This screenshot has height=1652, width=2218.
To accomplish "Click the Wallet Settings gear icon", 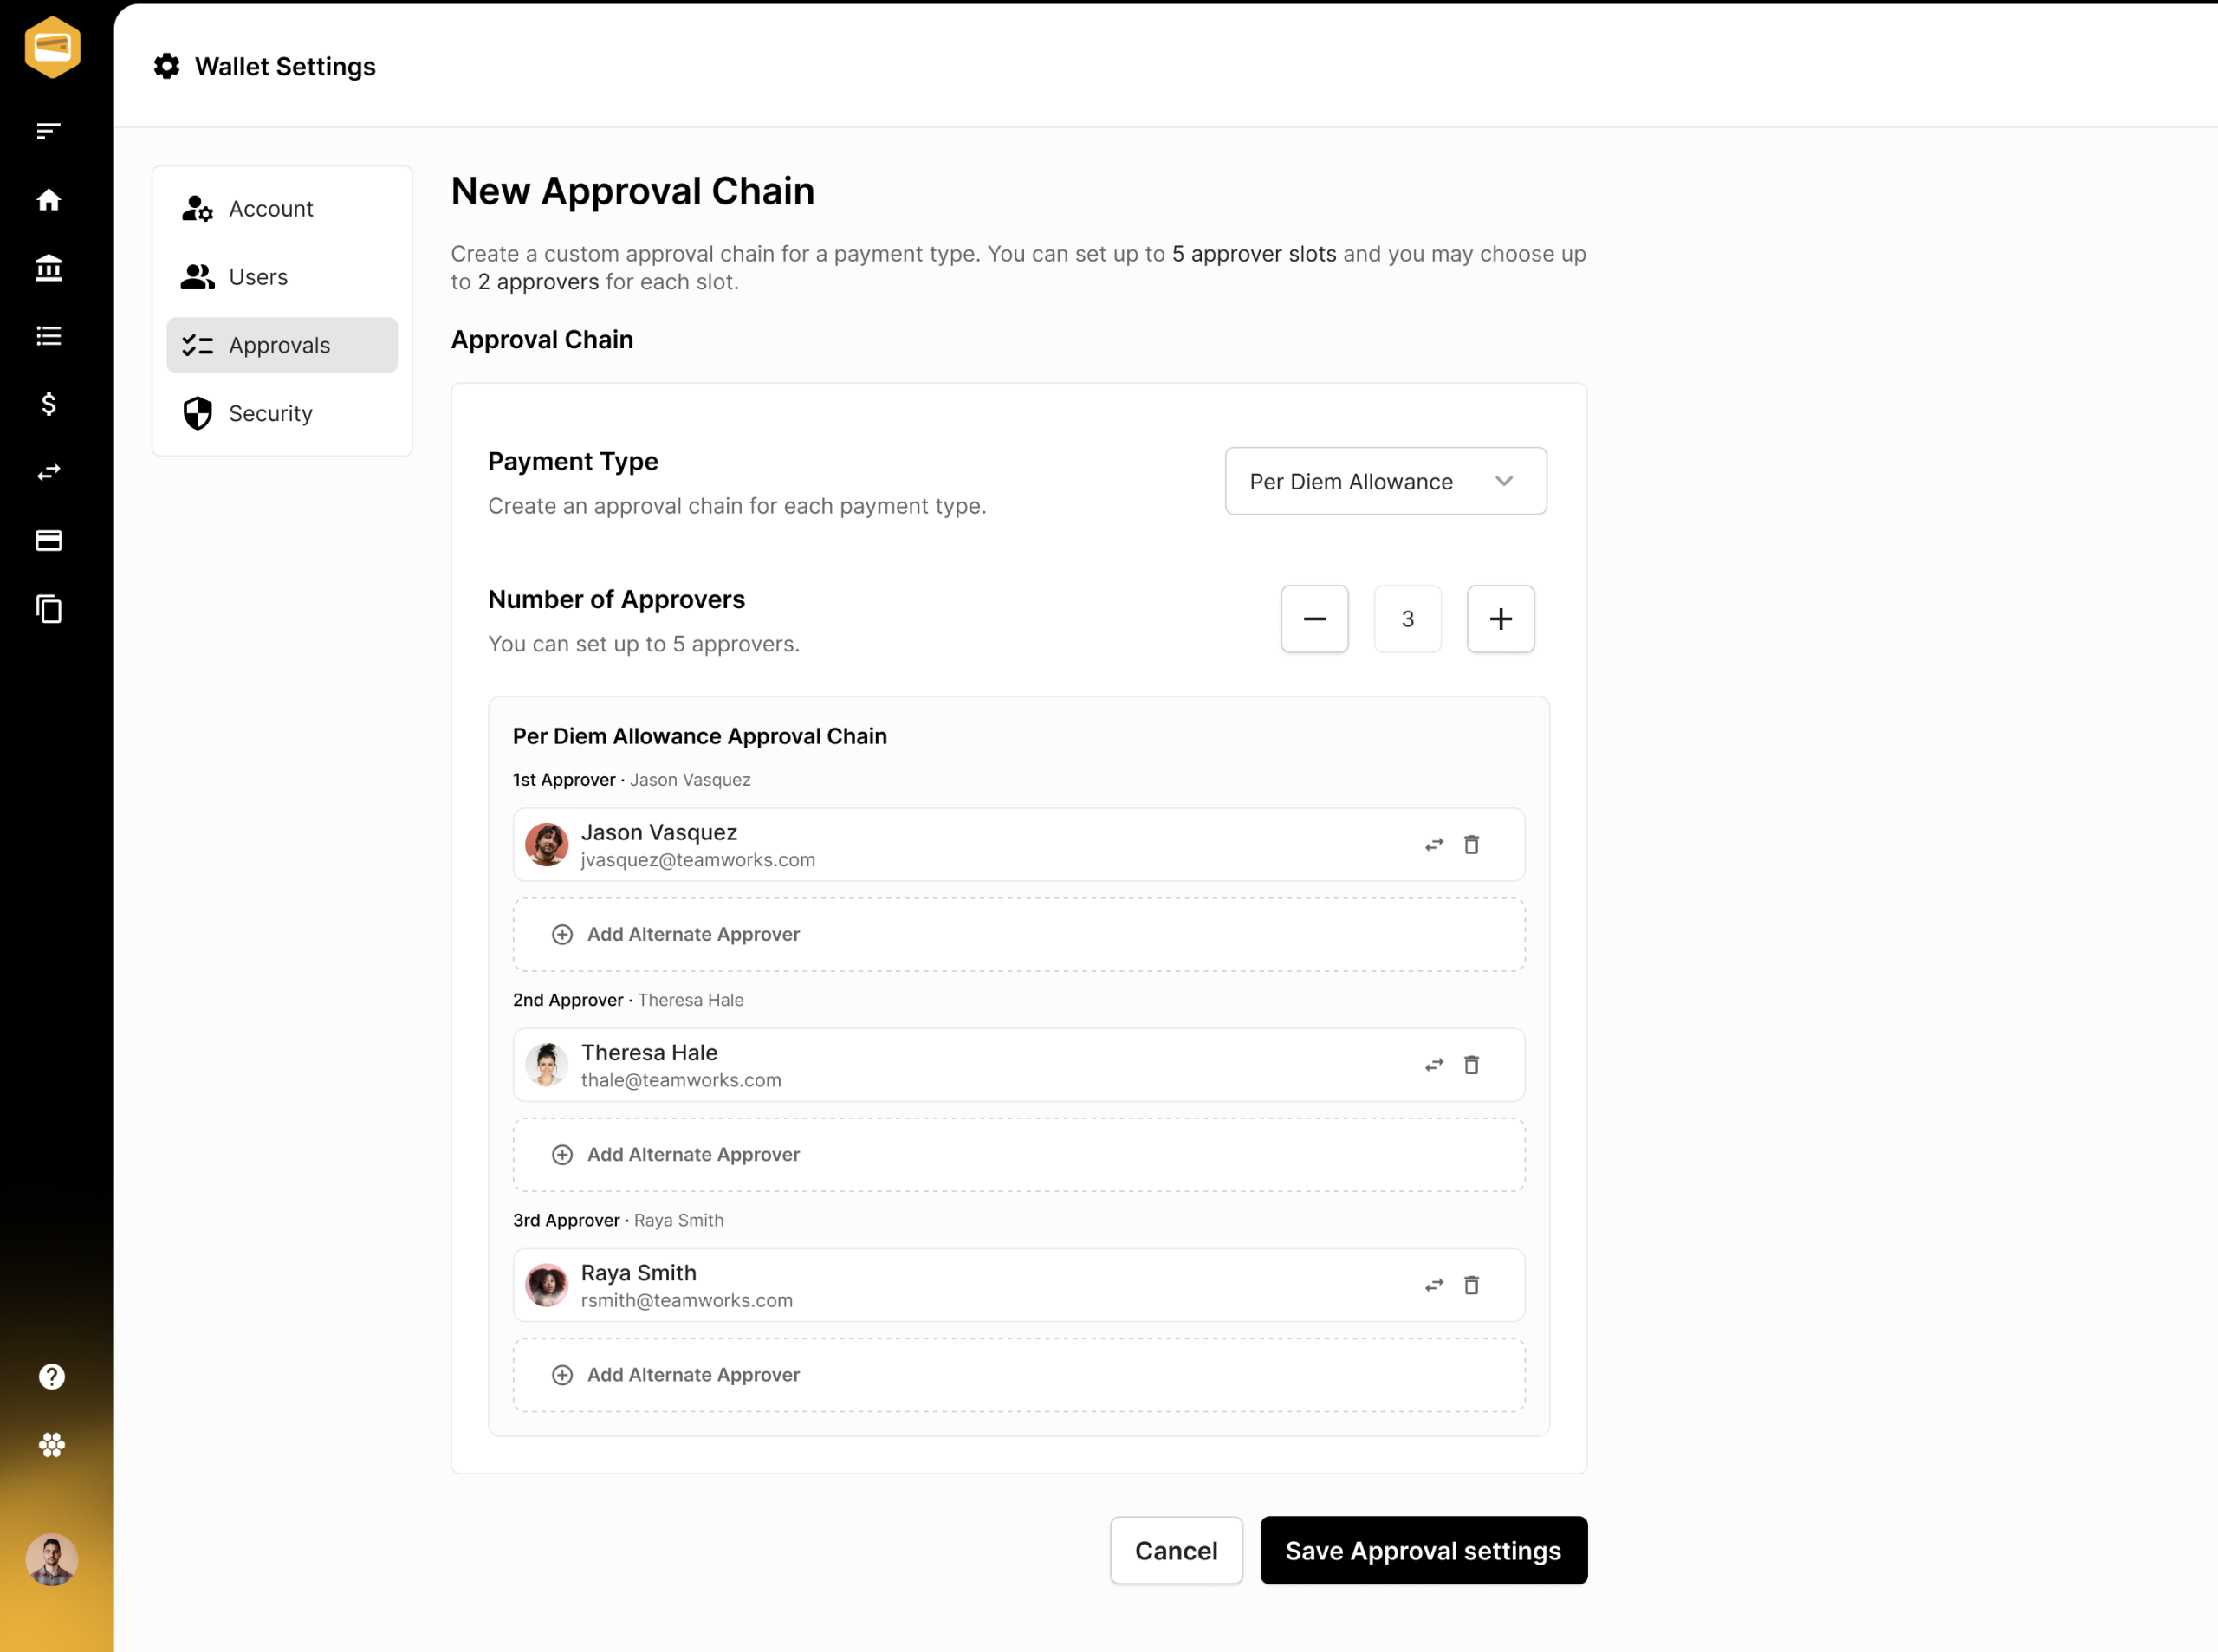I will point(167,66).
